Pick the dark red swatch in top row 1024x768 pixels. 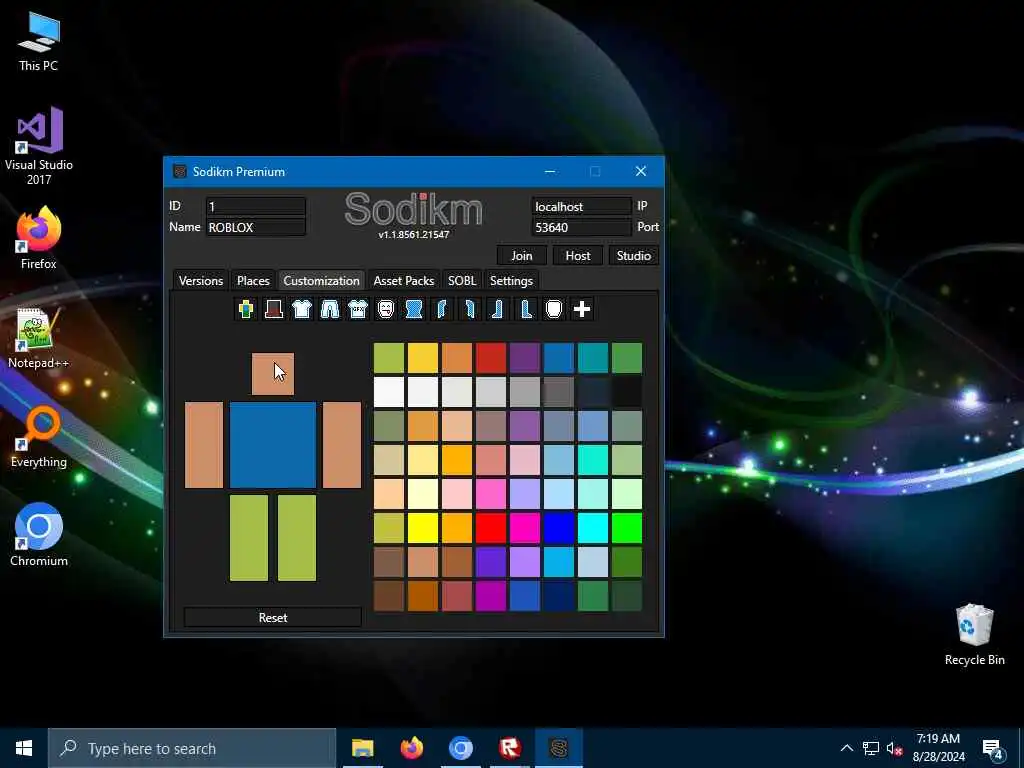tap(491, 358)
